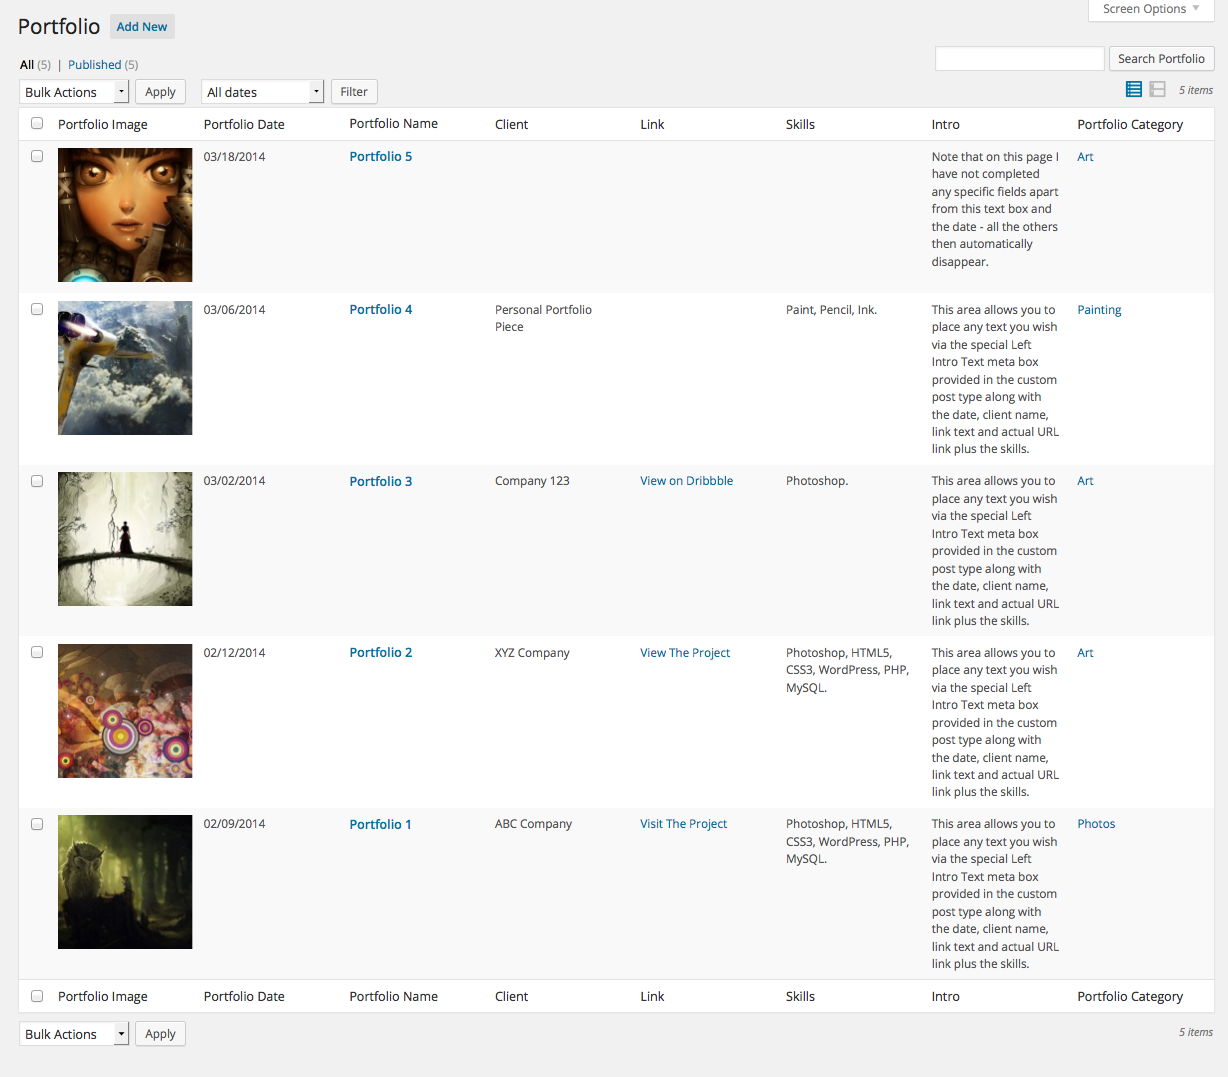Click the Portfolio Name header in top row
This screenshot has height=1077, width=1228.
tap(394, 124)
